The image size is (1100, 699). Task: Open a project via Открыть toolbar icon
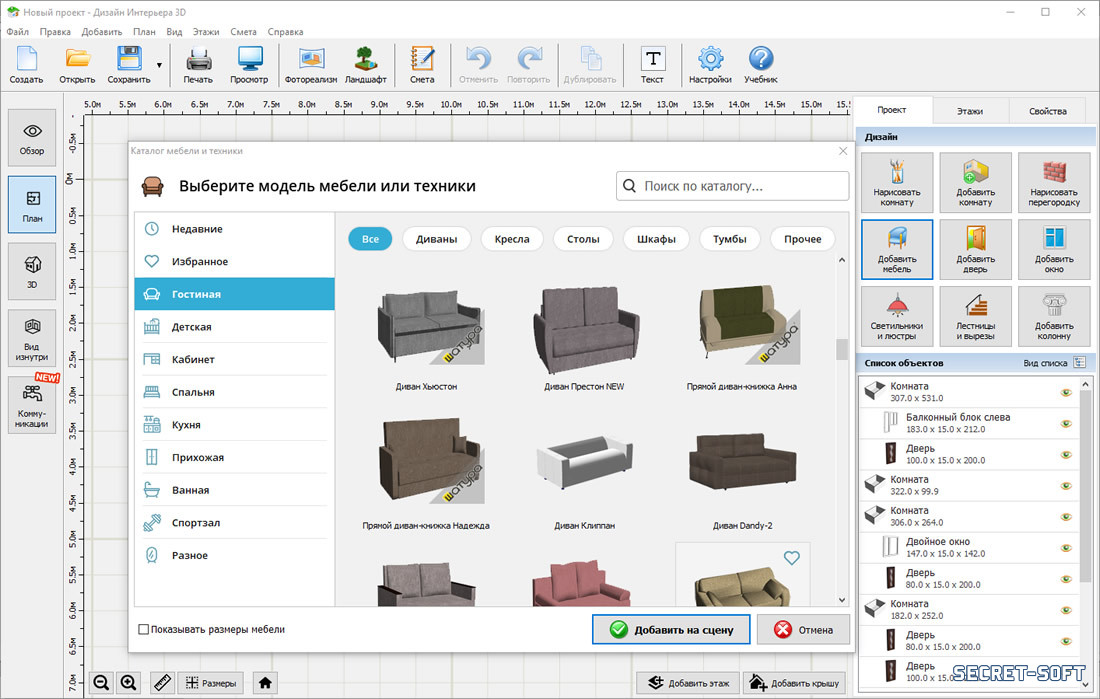(77, 65)
